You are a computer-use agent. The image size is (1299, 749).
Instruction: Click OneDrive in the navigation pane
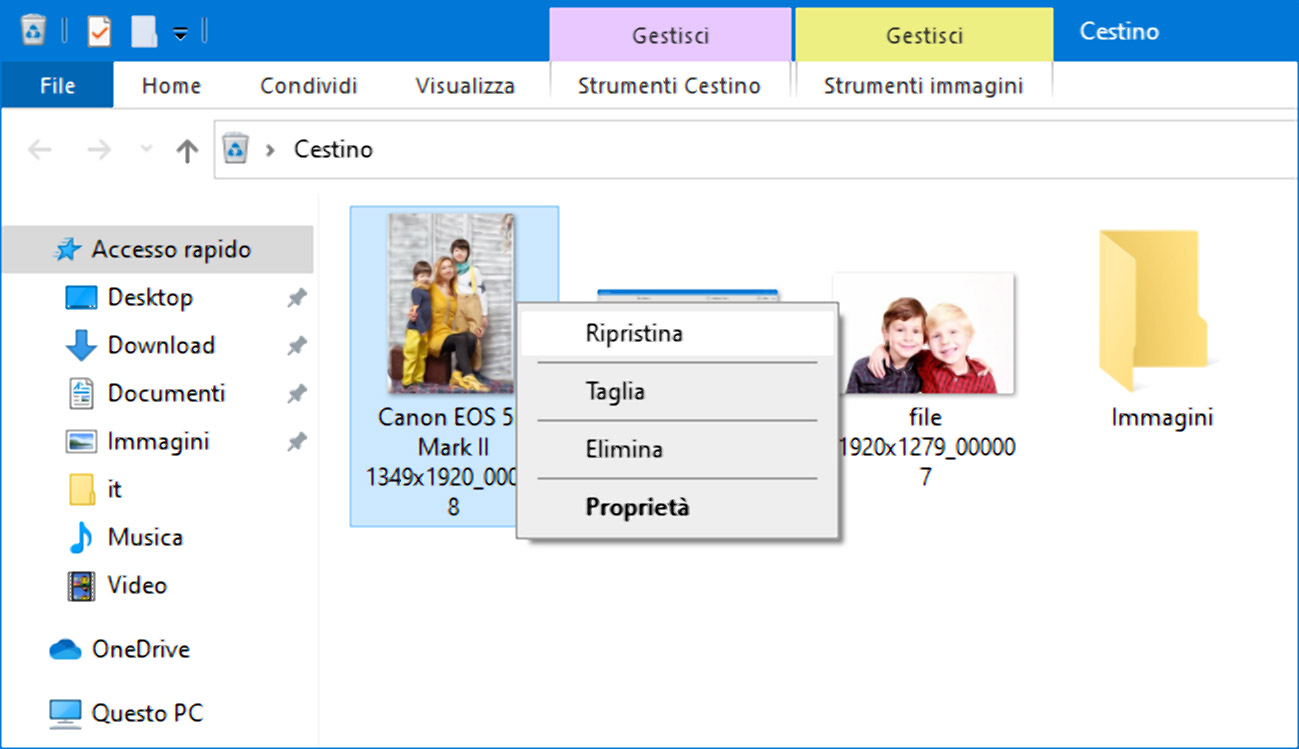(x=140, y=650)
